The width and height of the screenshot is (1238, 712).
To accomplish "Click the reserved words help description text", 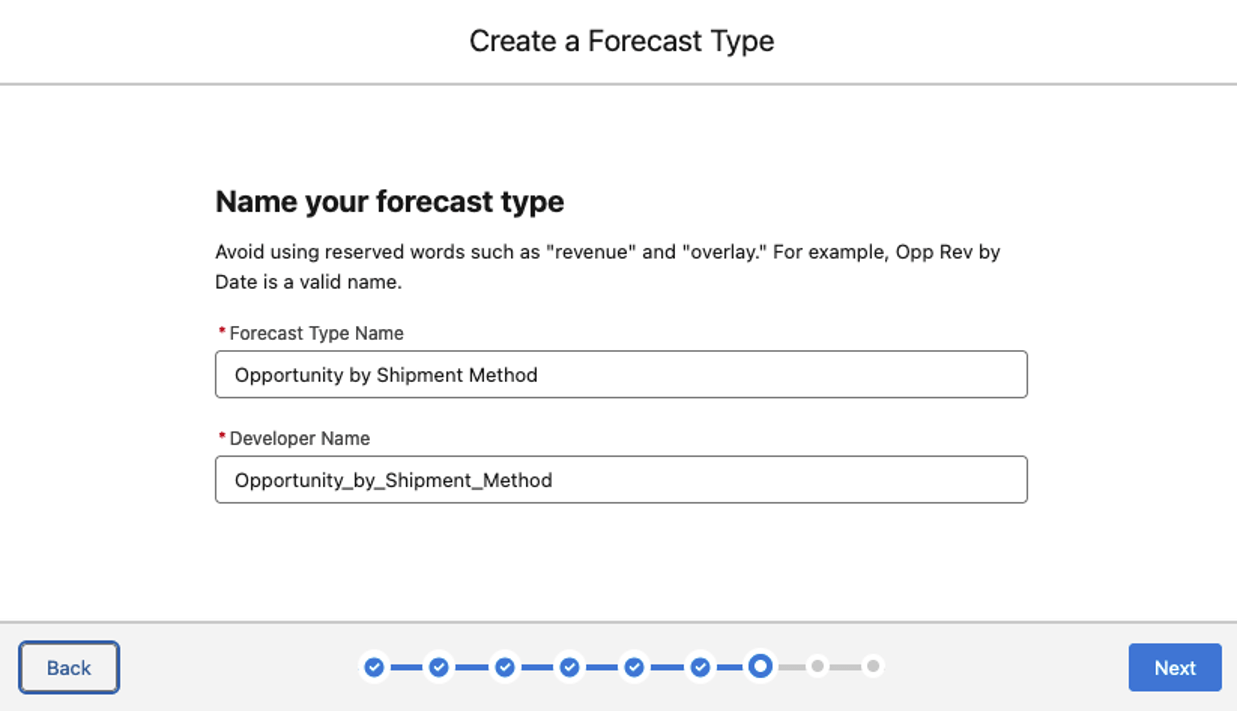I will [x=608, y=267].
